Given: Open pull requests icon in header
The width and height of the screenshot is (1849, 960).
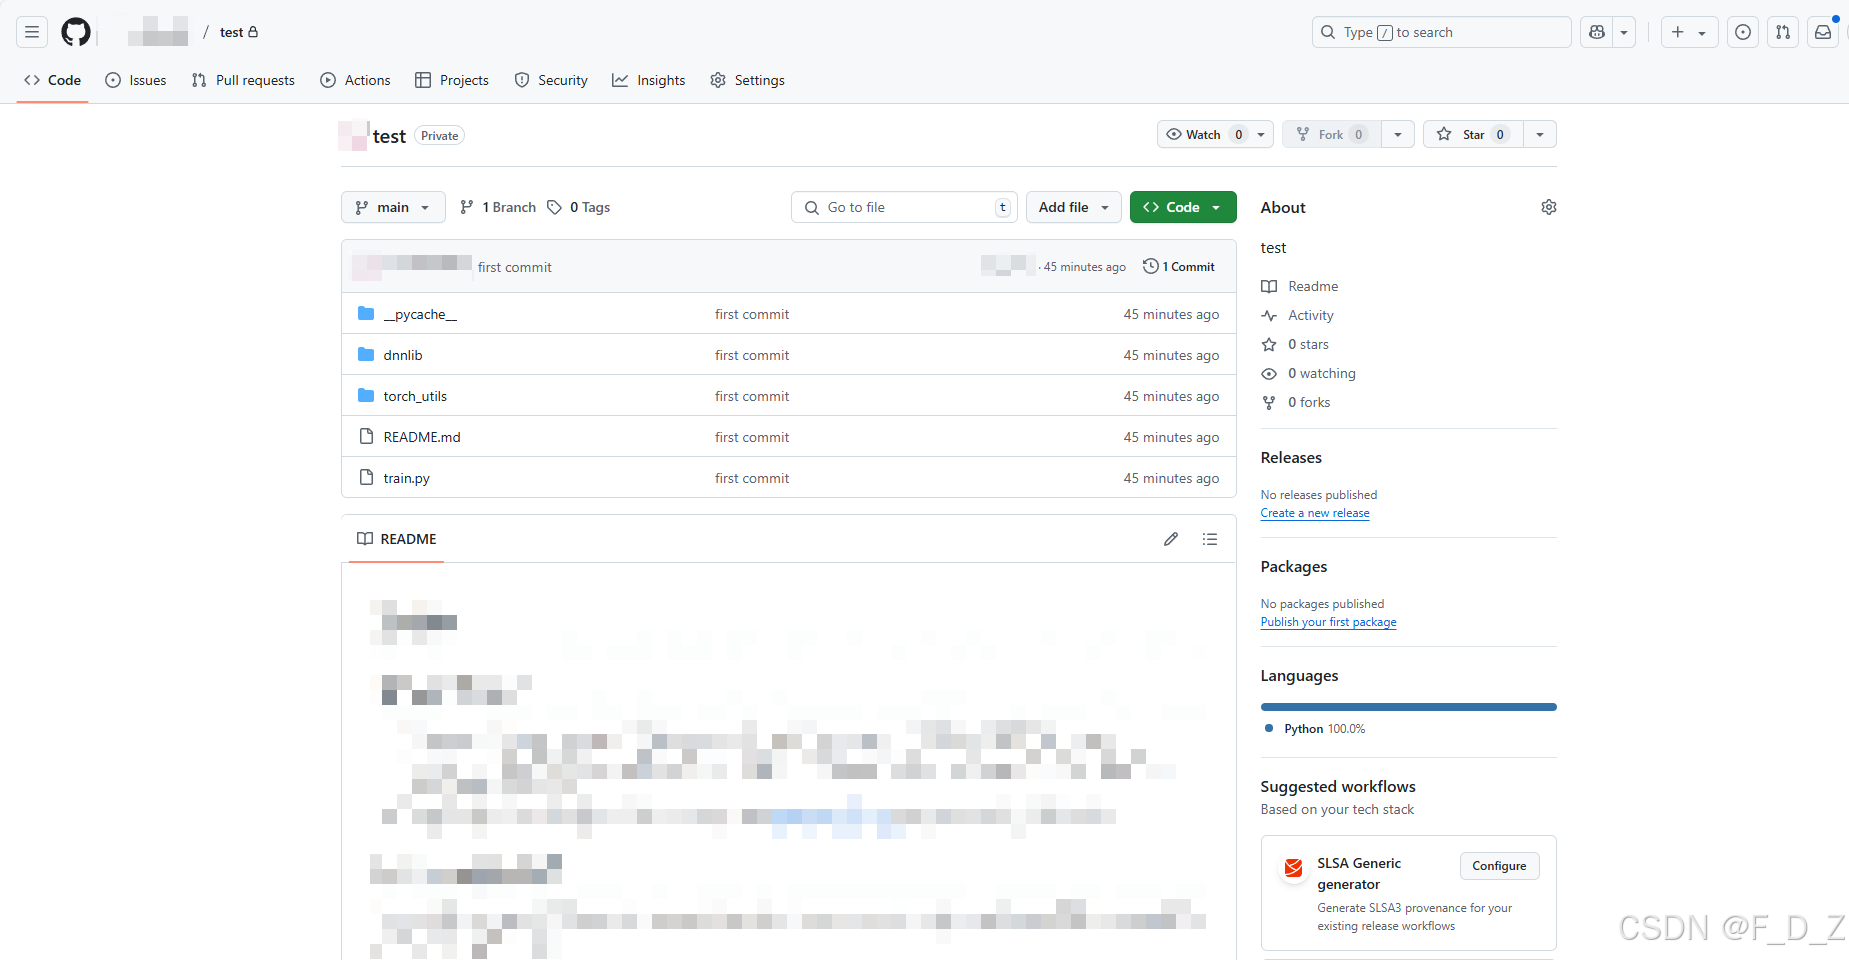Looking at the screenshot, I should [x=1783, y=32].
